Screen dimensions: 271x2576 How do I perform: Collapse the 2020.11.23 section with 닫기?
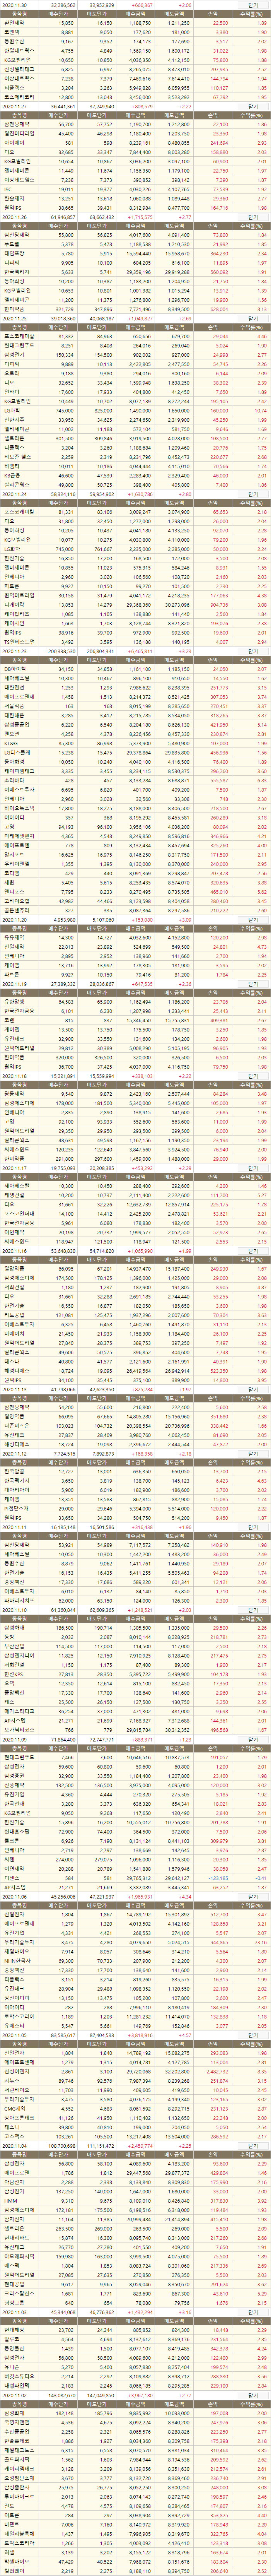tap(253, 651)
